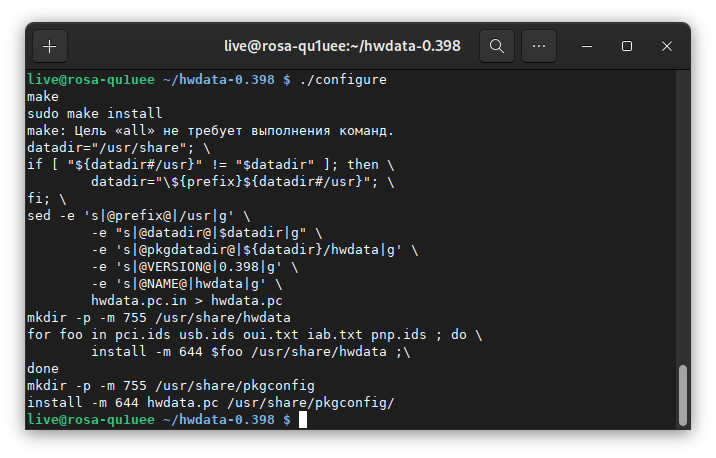
Task: Maximize the terminal window
Action: (627, 46)
